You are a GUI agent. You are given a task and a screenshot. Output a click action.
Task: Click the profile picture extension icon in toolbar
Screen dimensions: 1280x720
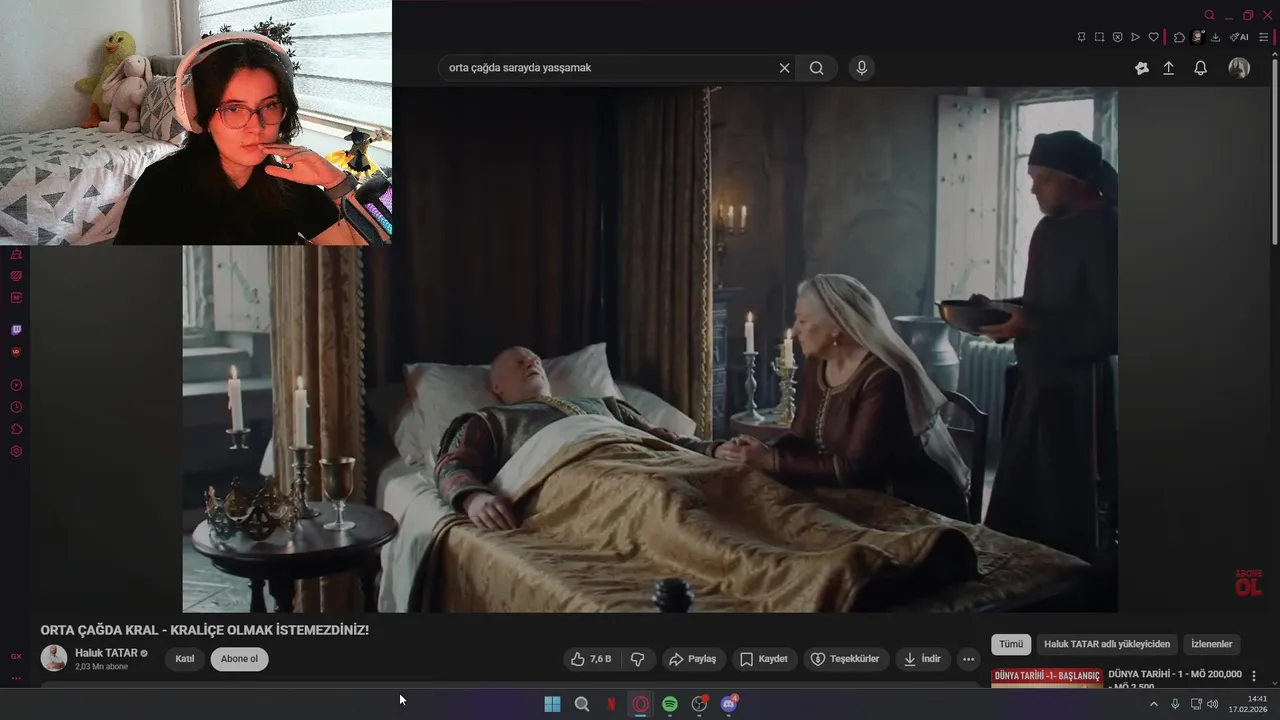pyautogui.click(x=1197, y=37)
